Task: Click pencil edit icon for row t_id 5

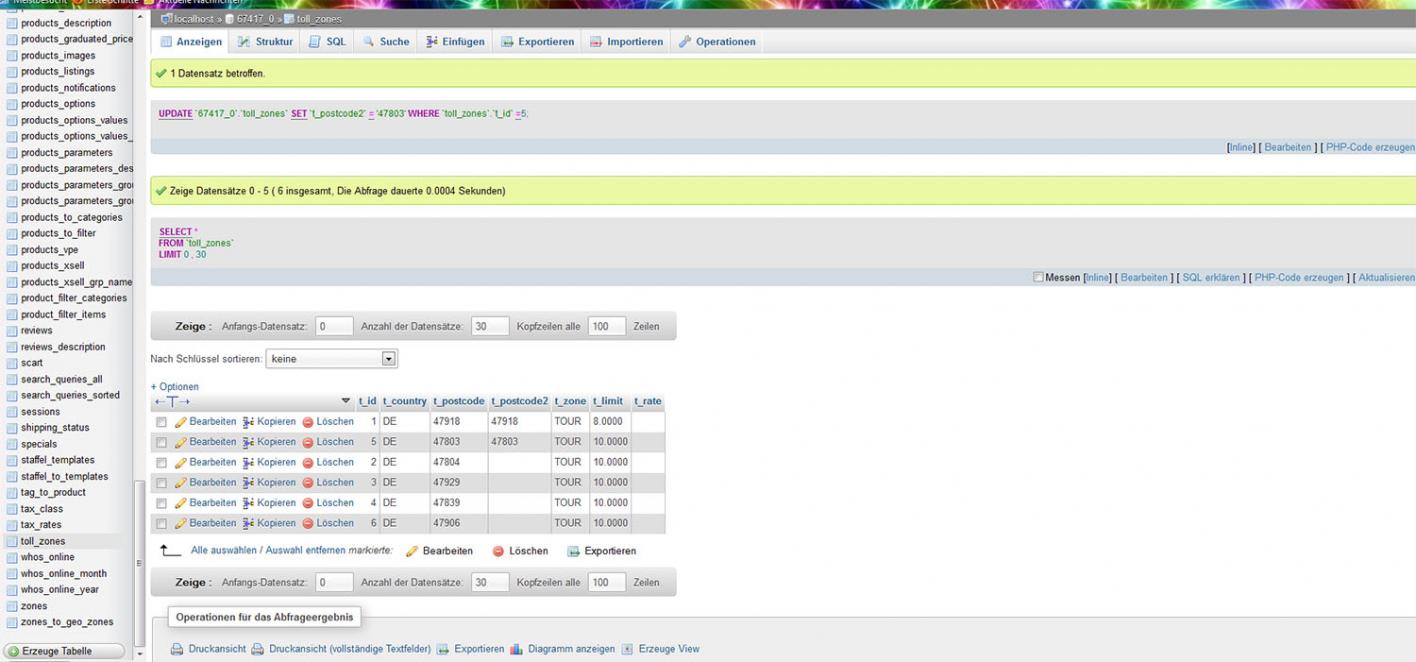Action: click(x=181, y=442)
